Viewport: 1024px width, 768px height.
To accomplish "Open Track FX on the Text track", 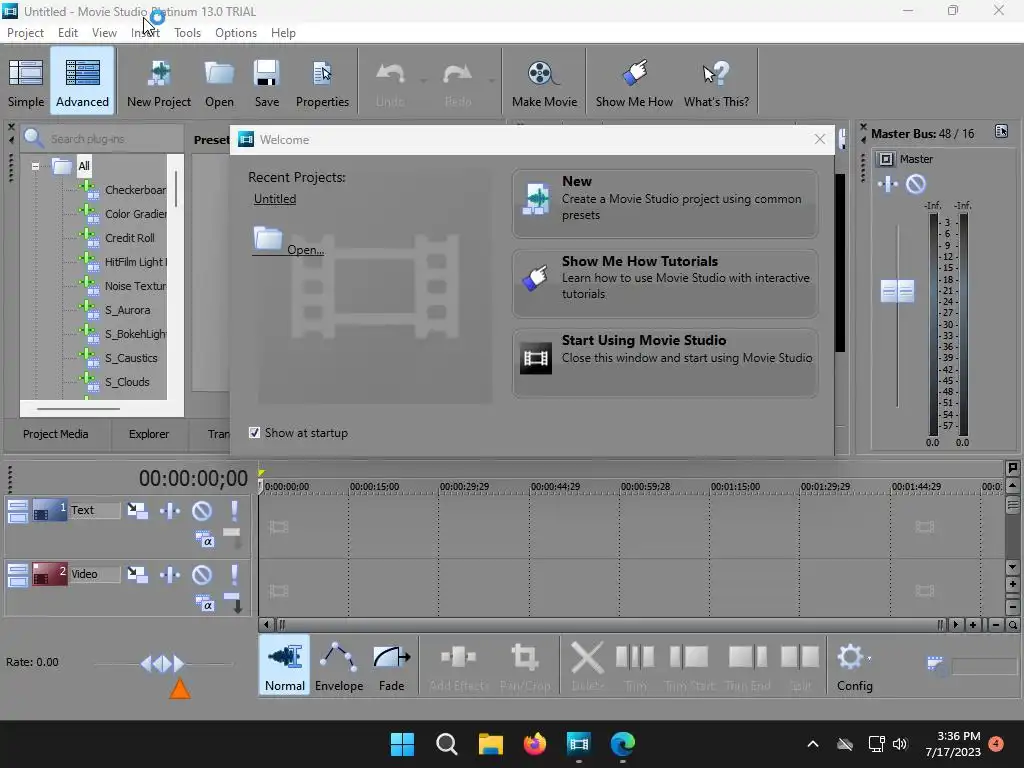I will point(170,511).
